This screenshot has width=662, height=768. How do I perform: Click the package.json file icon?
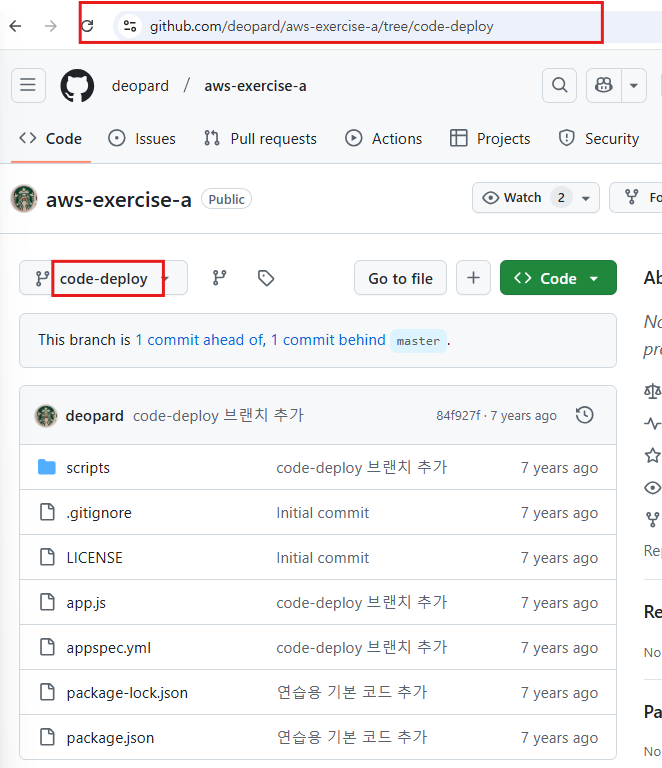47,738
